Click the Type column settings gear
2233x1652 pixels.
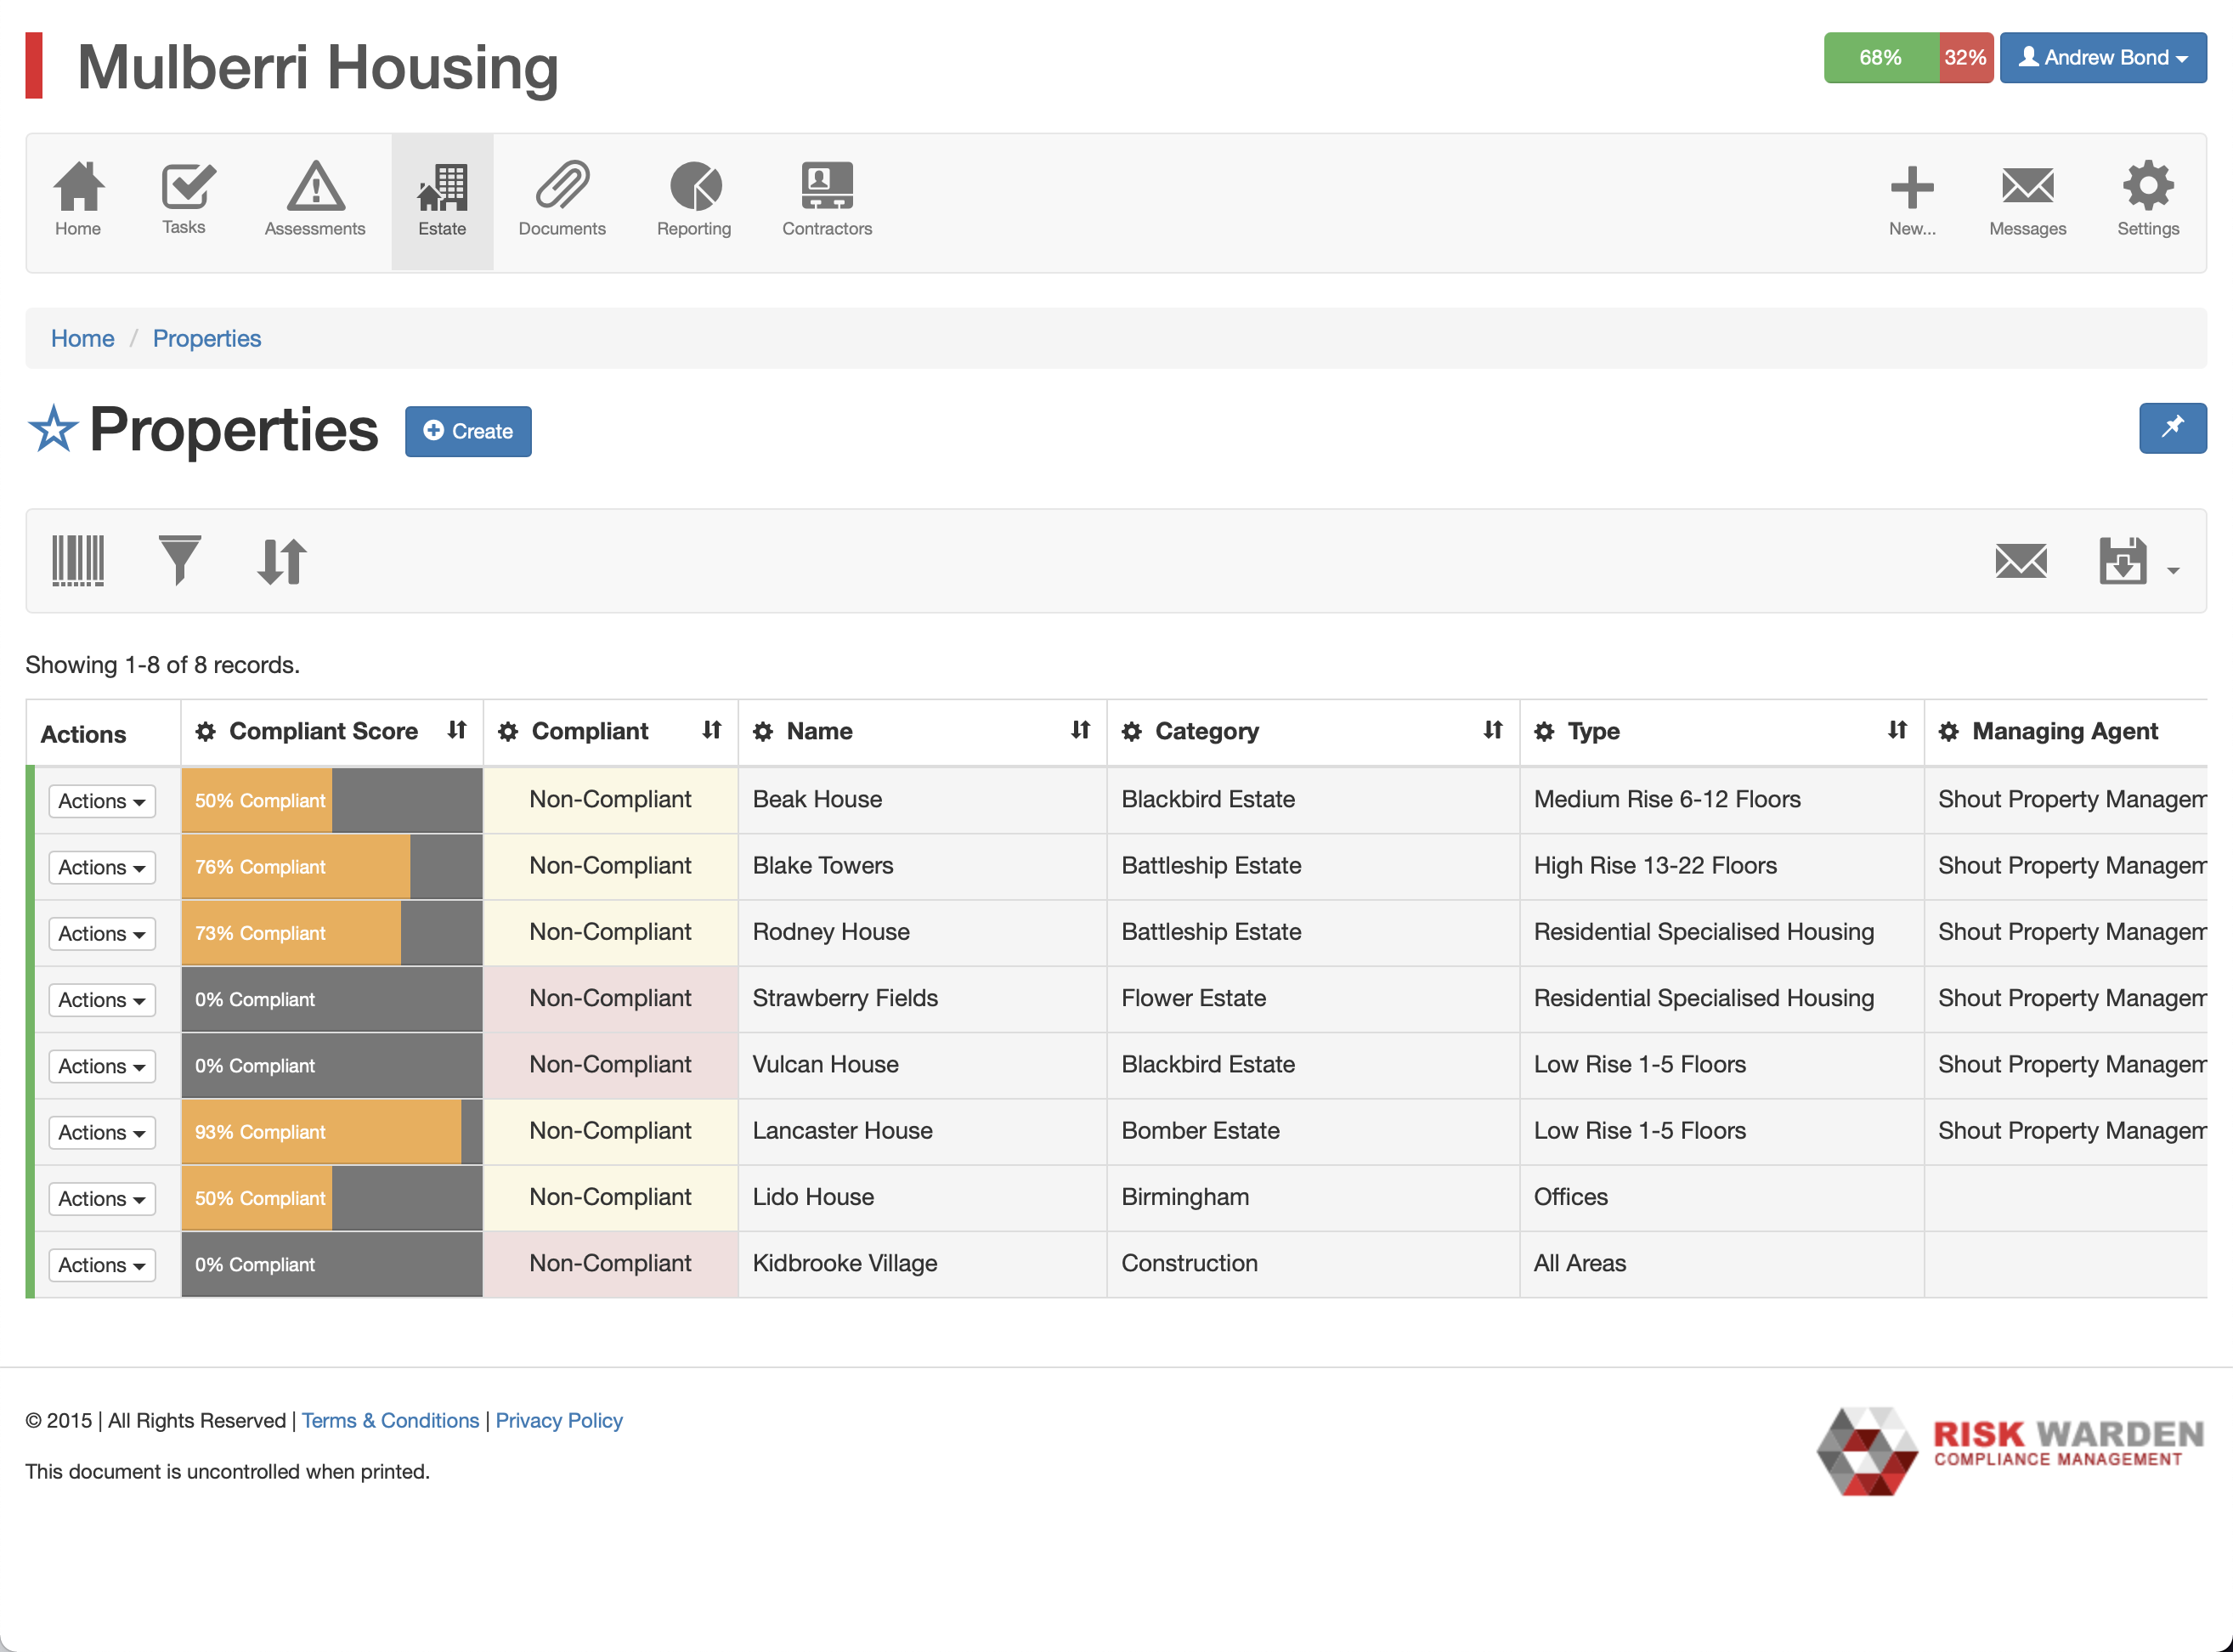1544,732
